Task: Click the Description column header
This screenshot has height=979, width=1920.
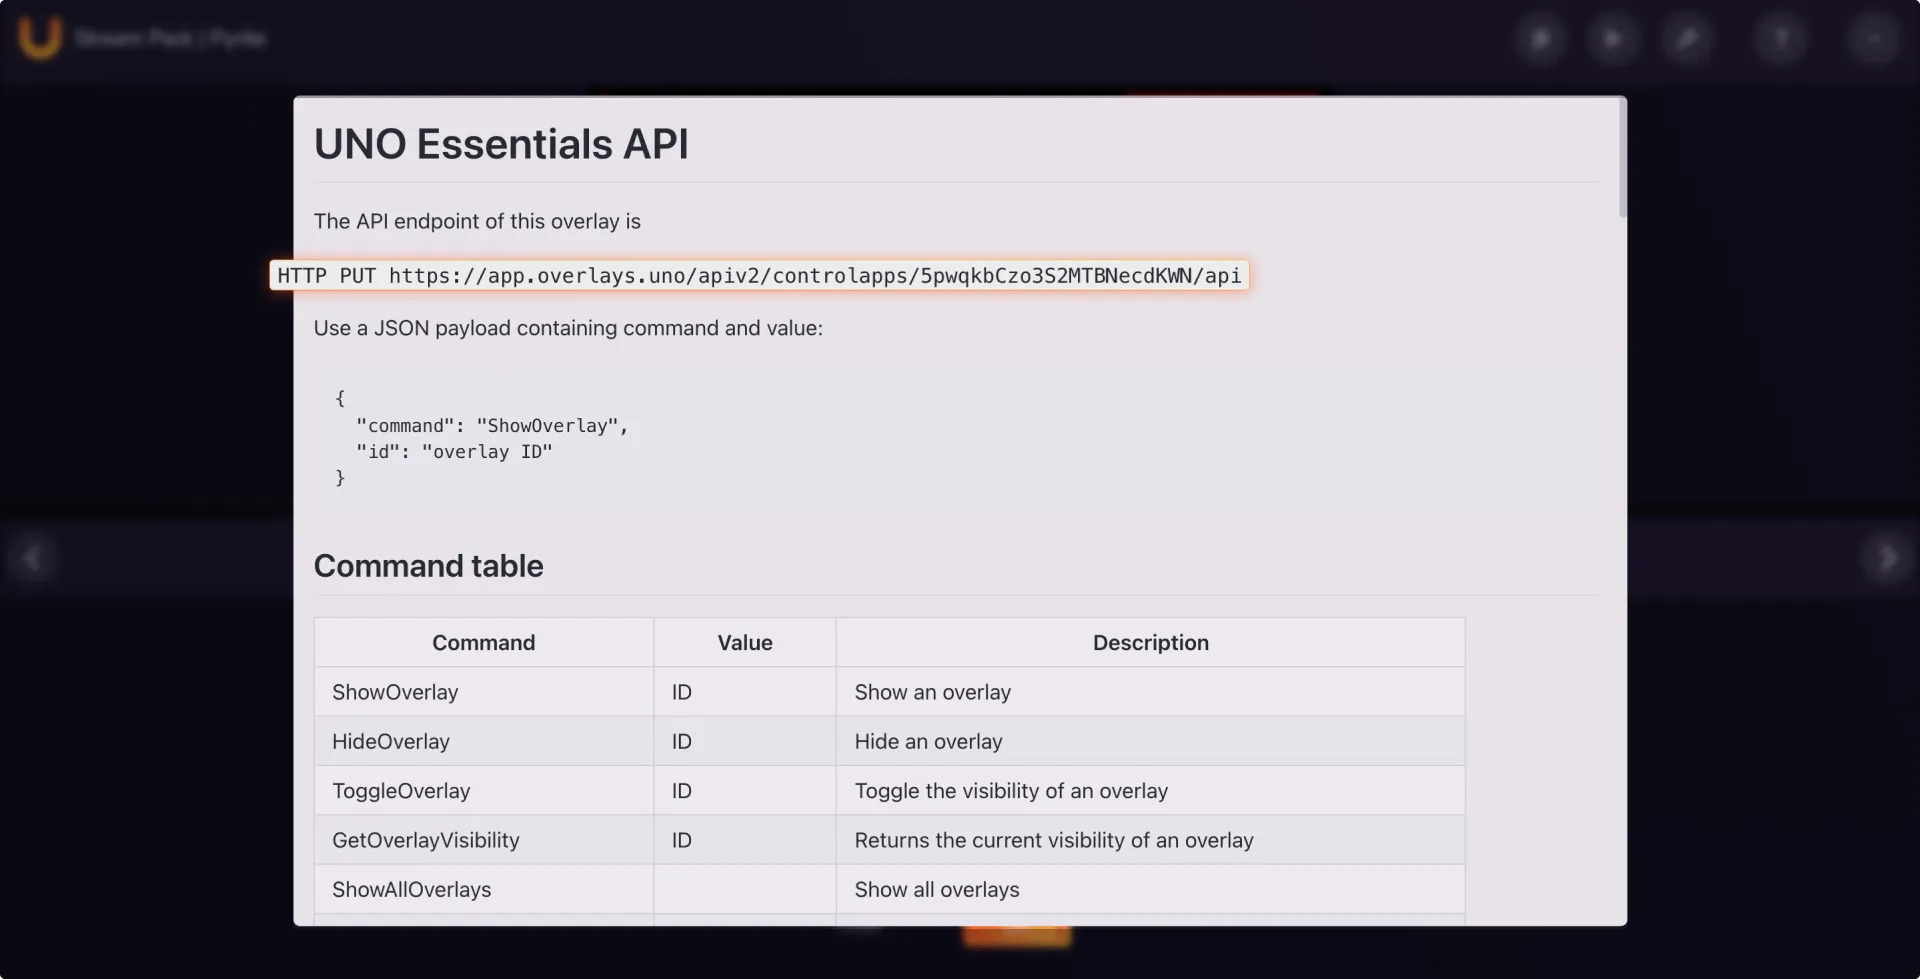Action: (x=1151, y=642)
